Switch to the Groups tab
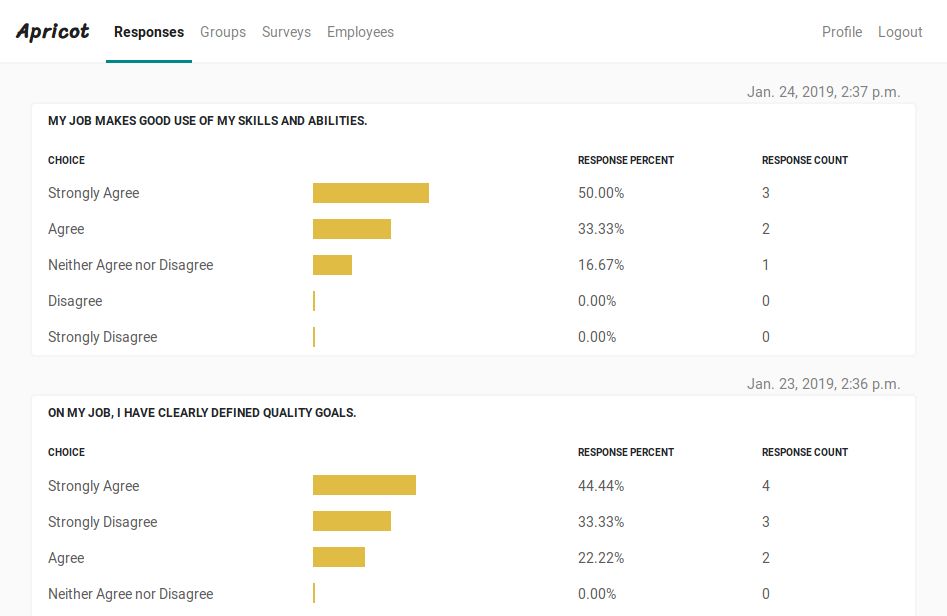 tap(223, 32)
